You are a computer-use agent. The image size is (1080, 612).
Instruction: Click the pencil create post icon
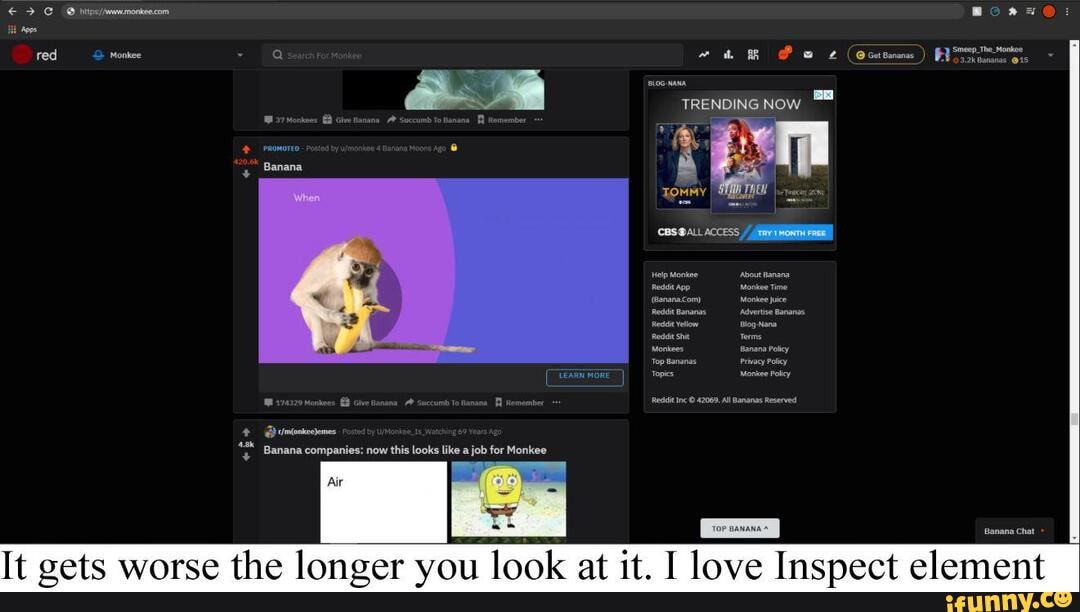tap(832, 55)
